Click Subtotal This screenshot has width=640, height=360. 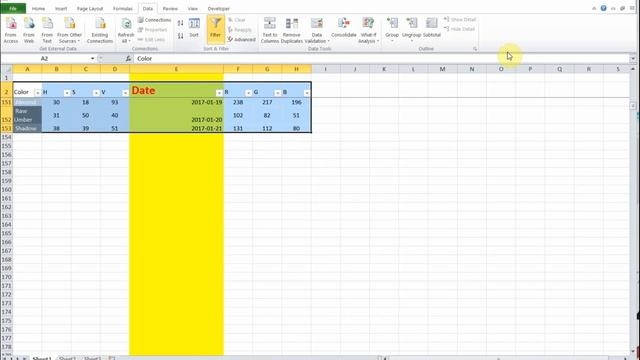(x=431, y=28)
